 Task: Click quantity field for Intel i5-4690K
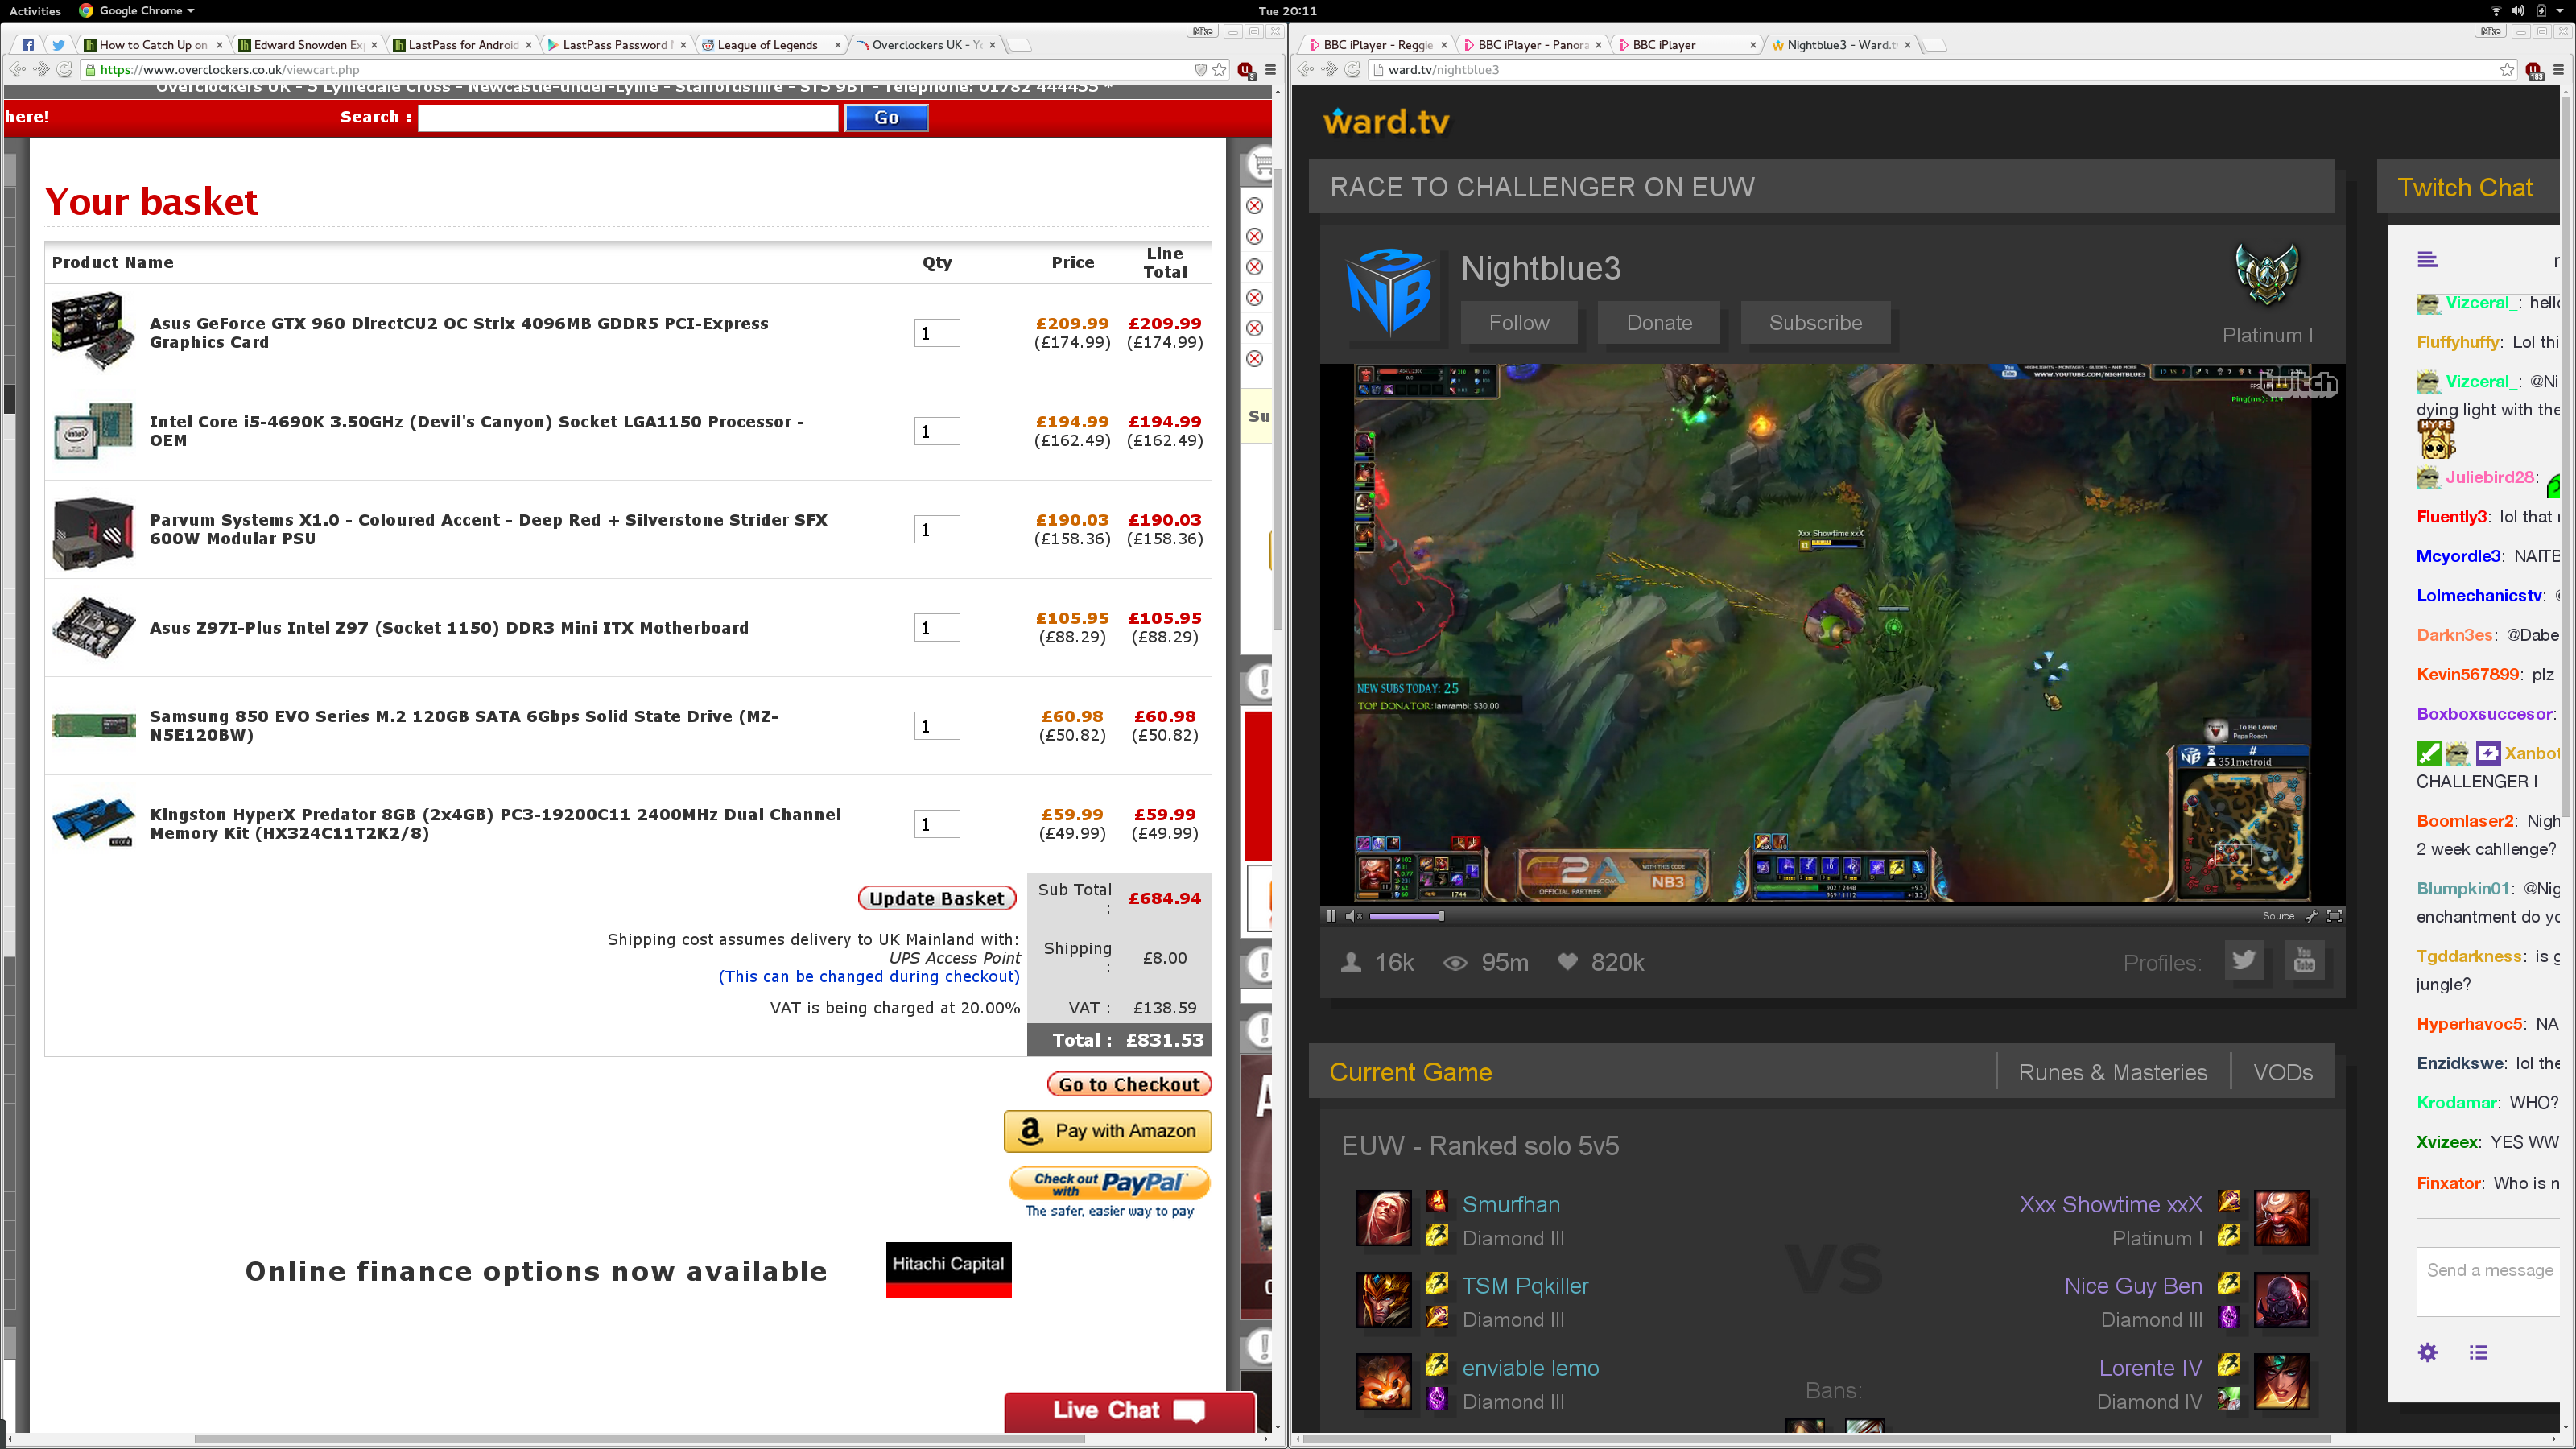936,431
